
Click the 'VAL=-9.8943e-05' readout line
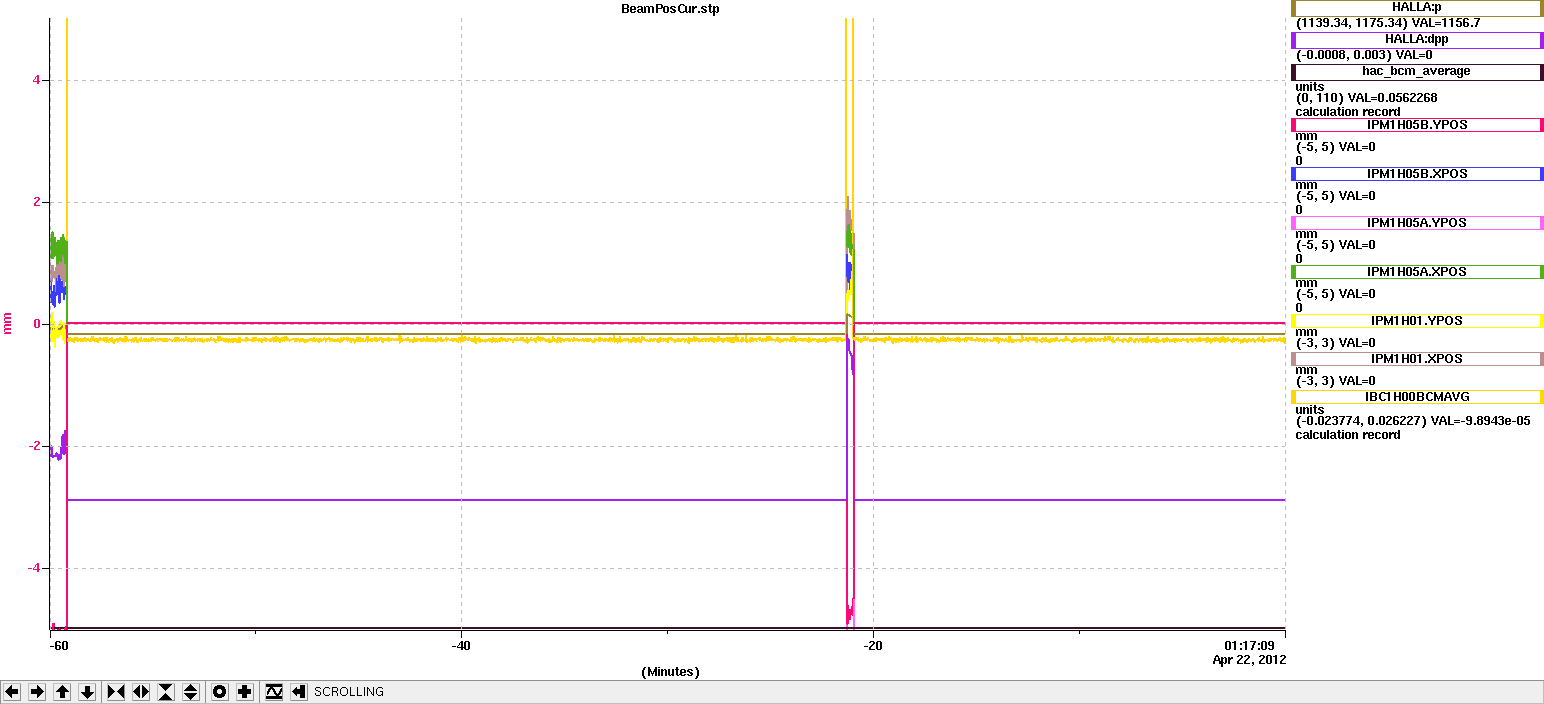coord(1413,421)
